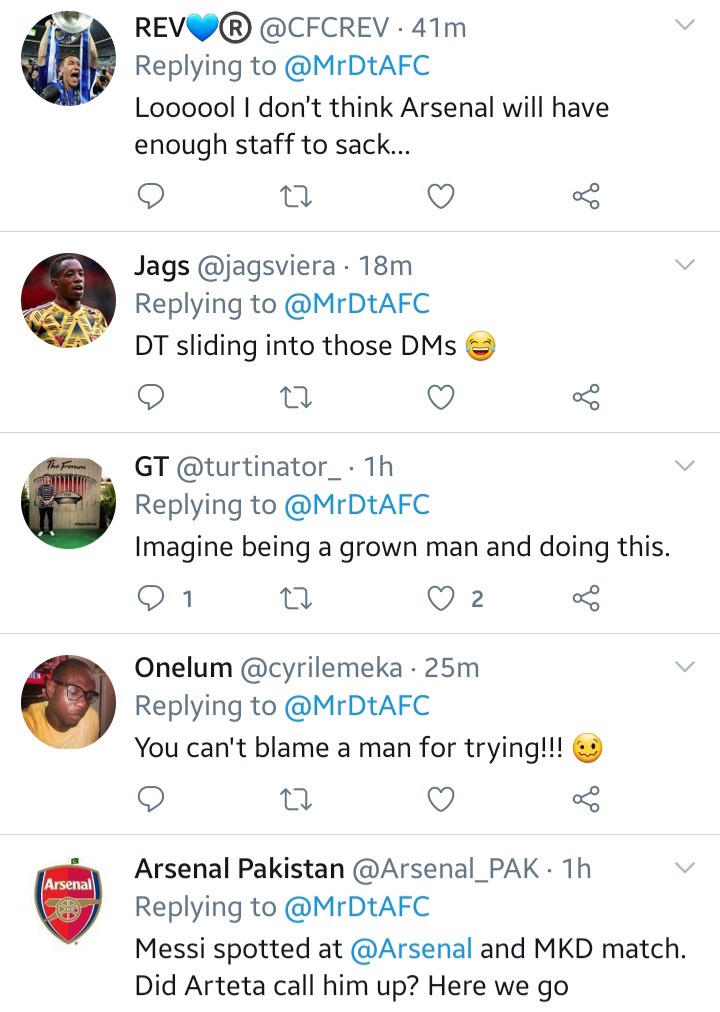
Task: Expand options menu on Jags' tweet
Action: pyautogui.click(x=685, y=265)
